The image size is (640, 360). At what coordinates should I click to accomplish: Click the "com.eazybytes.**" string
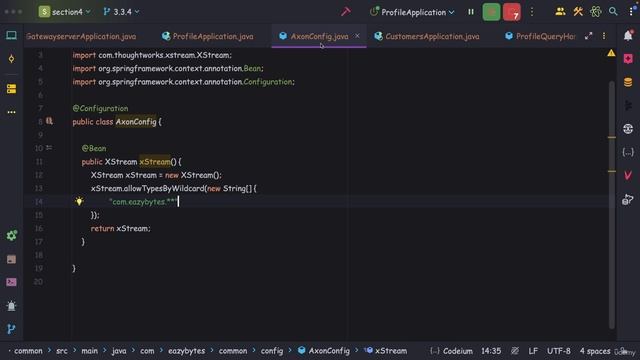[x=143, y=202]
